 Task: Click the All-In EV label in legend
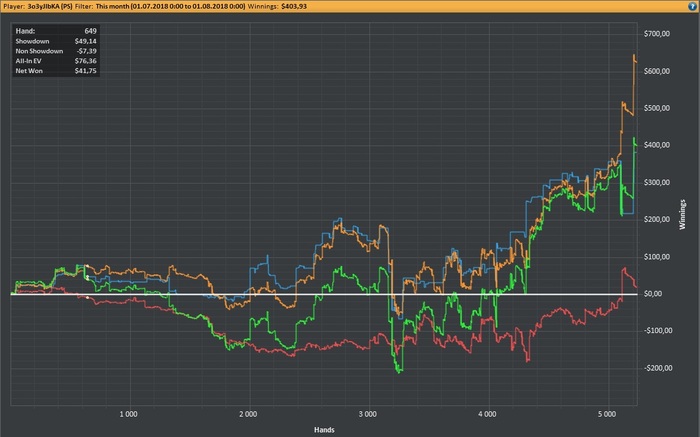(29, 61)
